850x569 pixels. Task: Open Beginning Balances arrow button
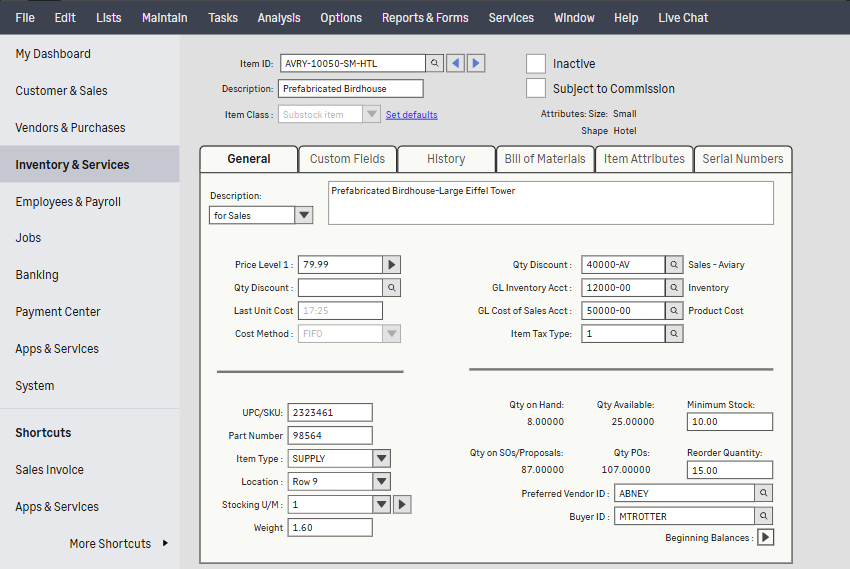(766, 538)
